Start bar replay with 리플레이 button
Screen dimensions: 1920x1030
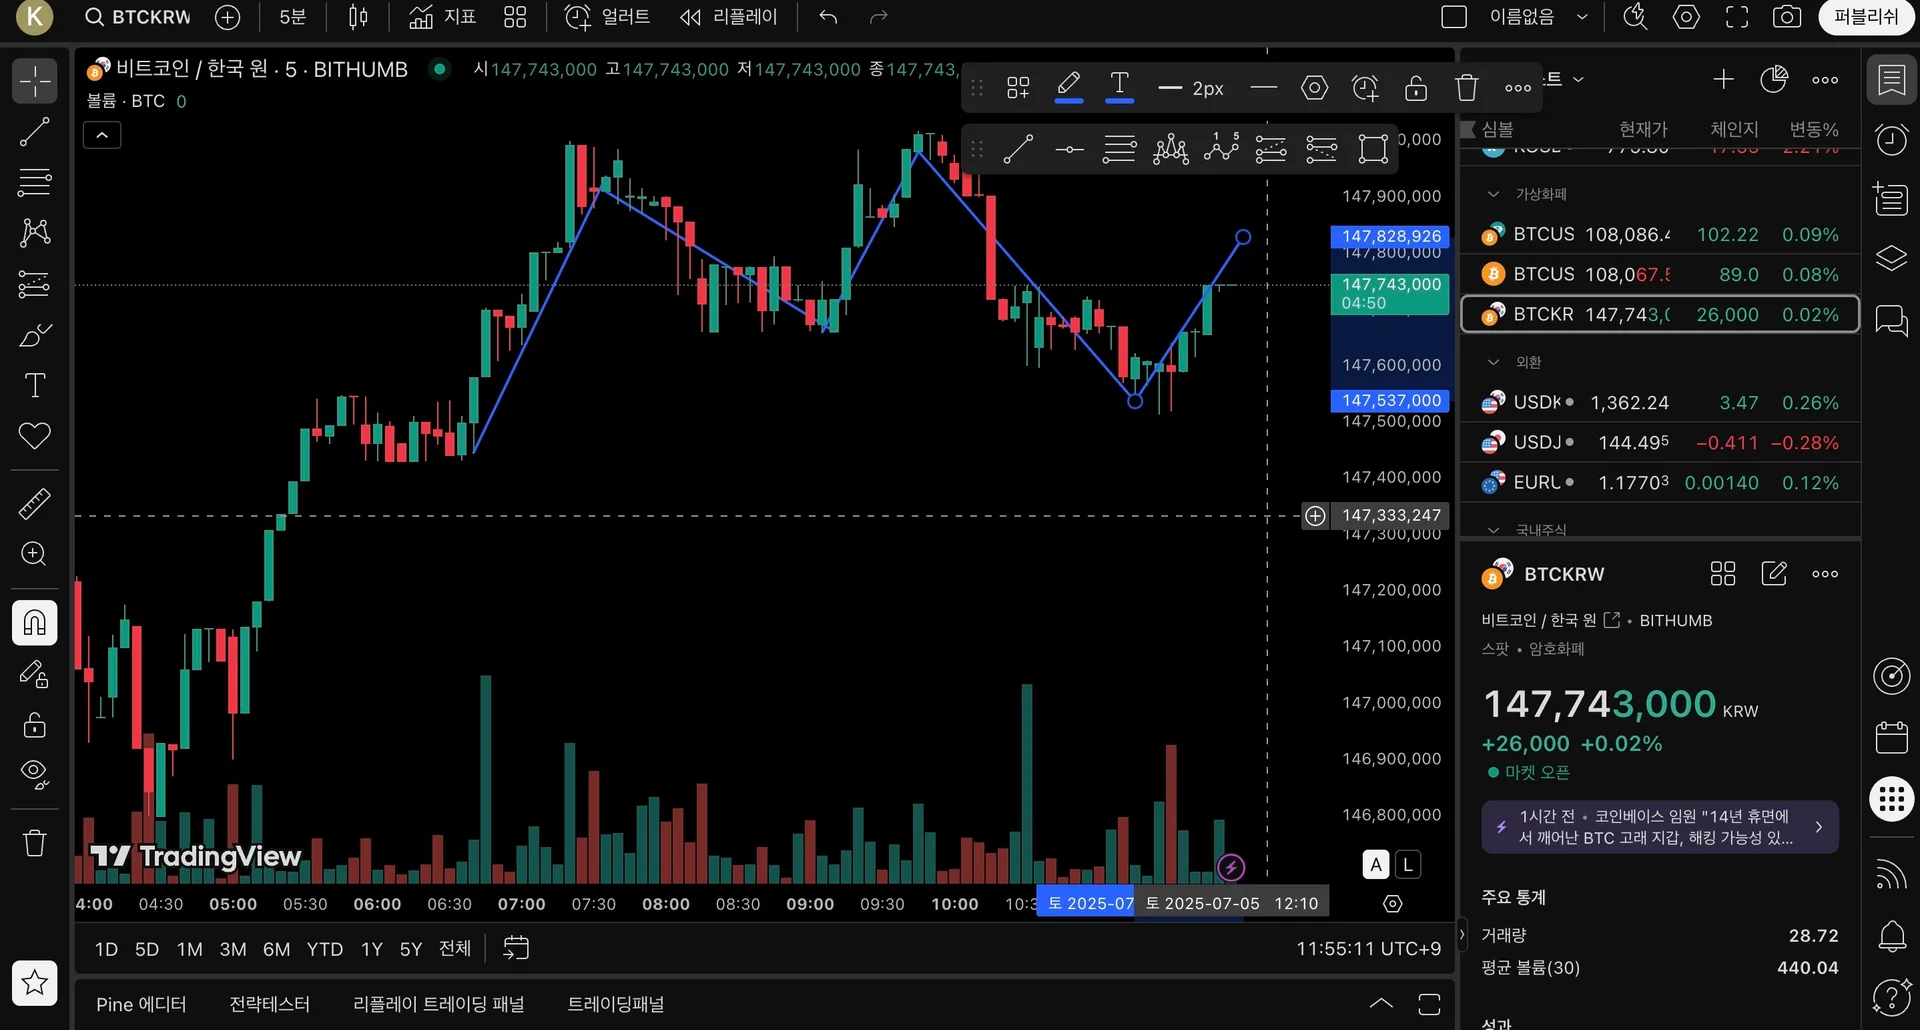[728, 17]
